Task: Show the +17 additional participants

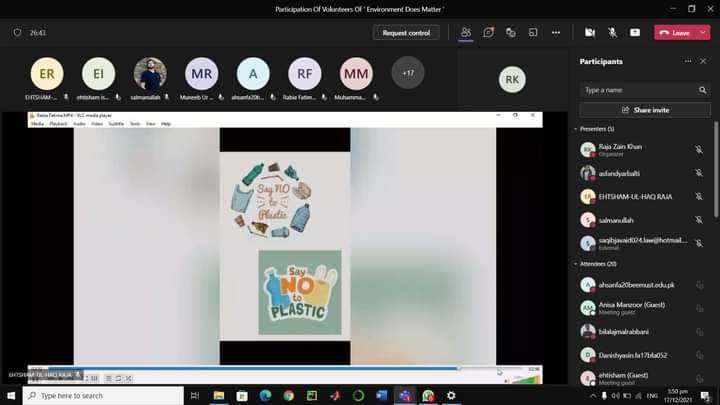Action: [x=408, y=73]
